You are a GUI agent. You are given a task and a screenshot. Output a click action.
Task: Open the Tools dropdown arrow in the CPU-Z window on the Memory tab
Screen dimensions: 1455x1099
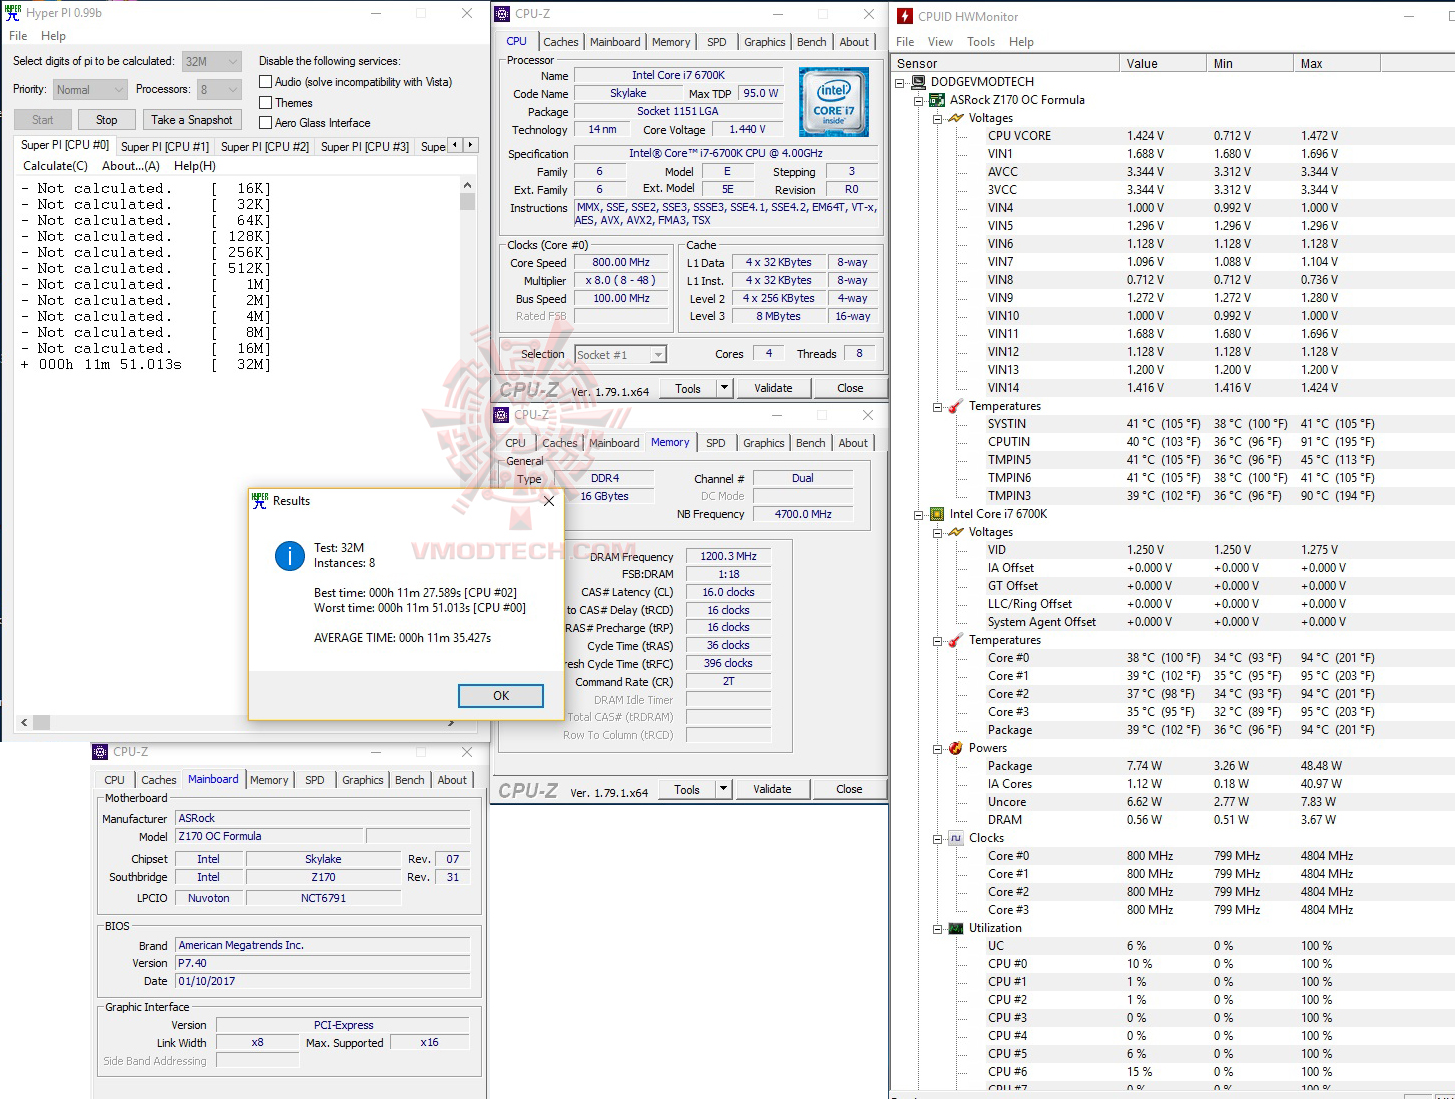(723, 789)
